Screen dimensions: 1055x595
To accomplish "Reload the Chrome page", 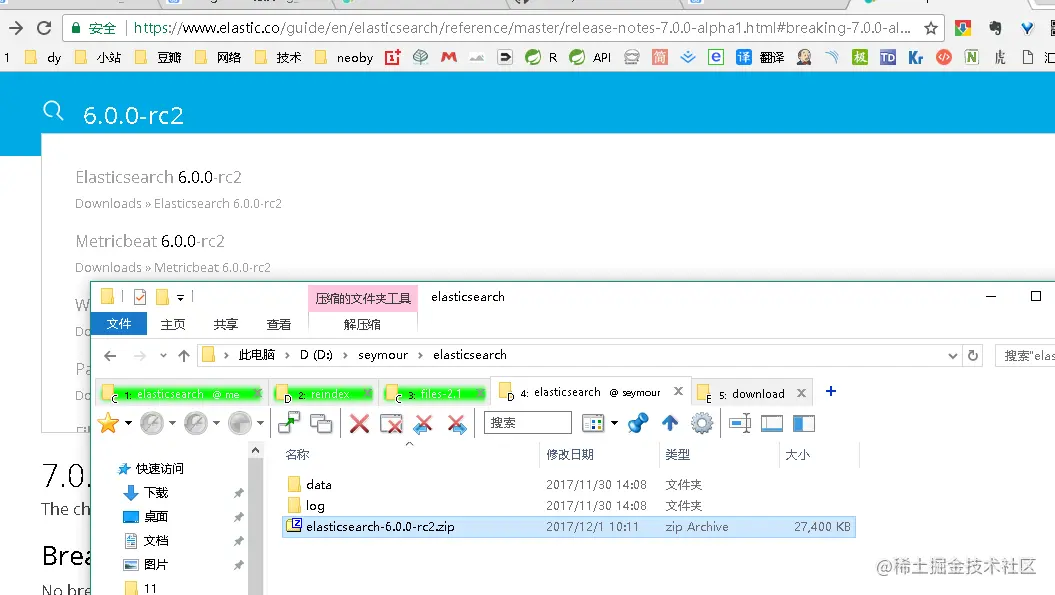I will point(44,28).
